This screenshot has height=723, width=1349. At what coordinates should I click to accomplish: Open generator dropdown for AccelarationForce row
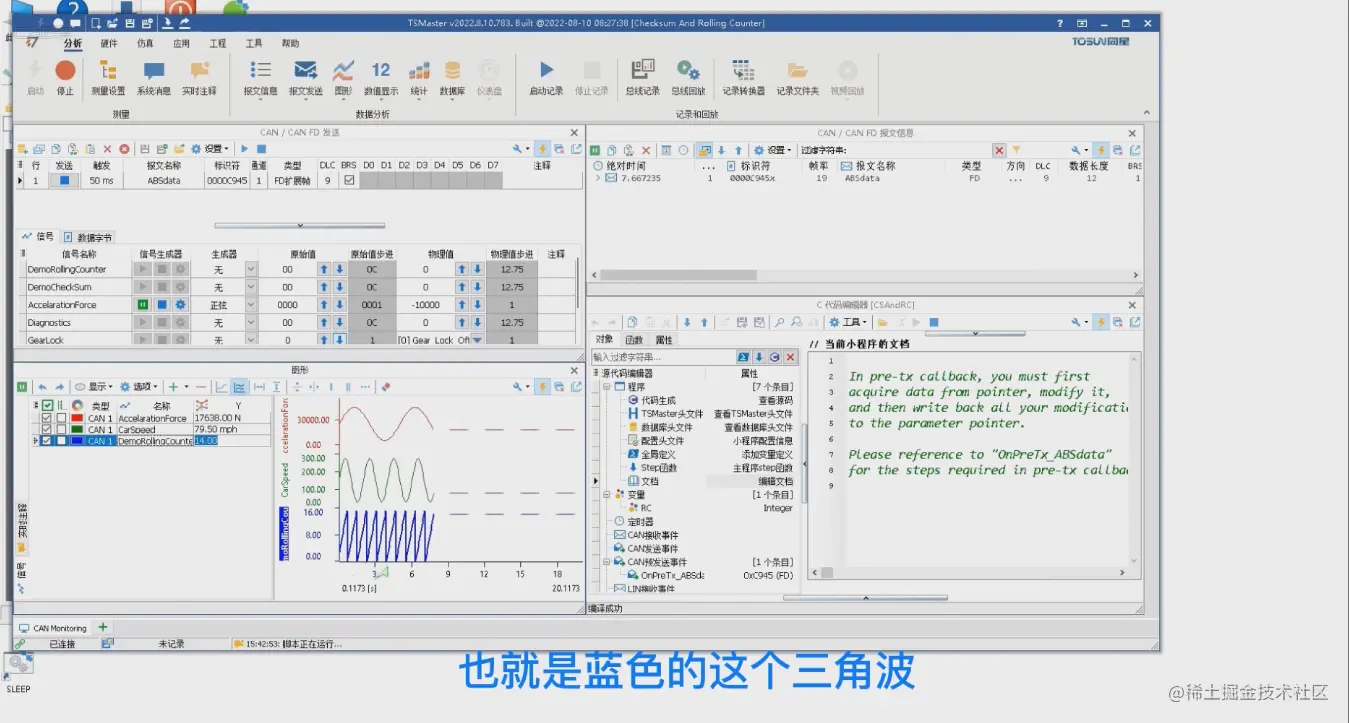point(251,304)
